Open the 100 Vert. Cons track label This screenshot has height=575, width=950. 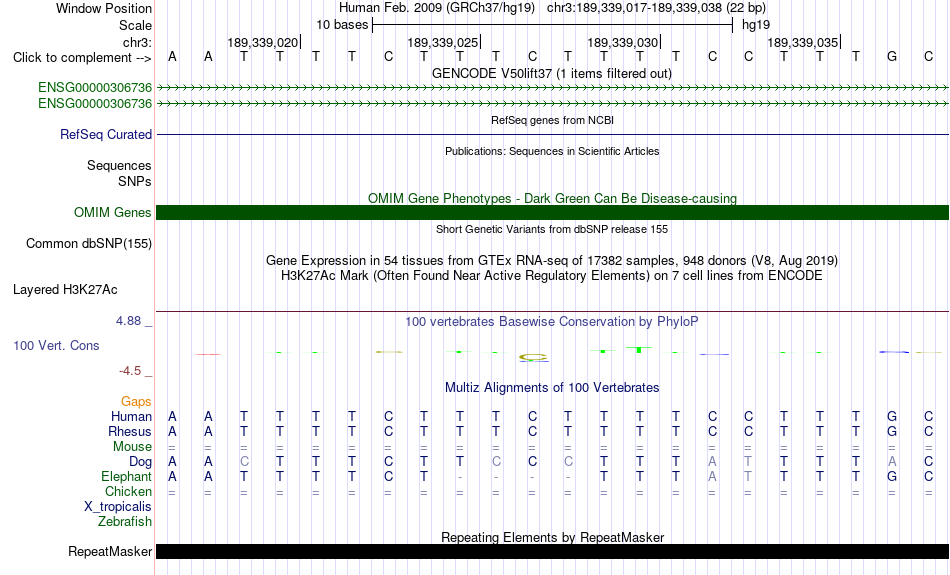click(56, 345)
